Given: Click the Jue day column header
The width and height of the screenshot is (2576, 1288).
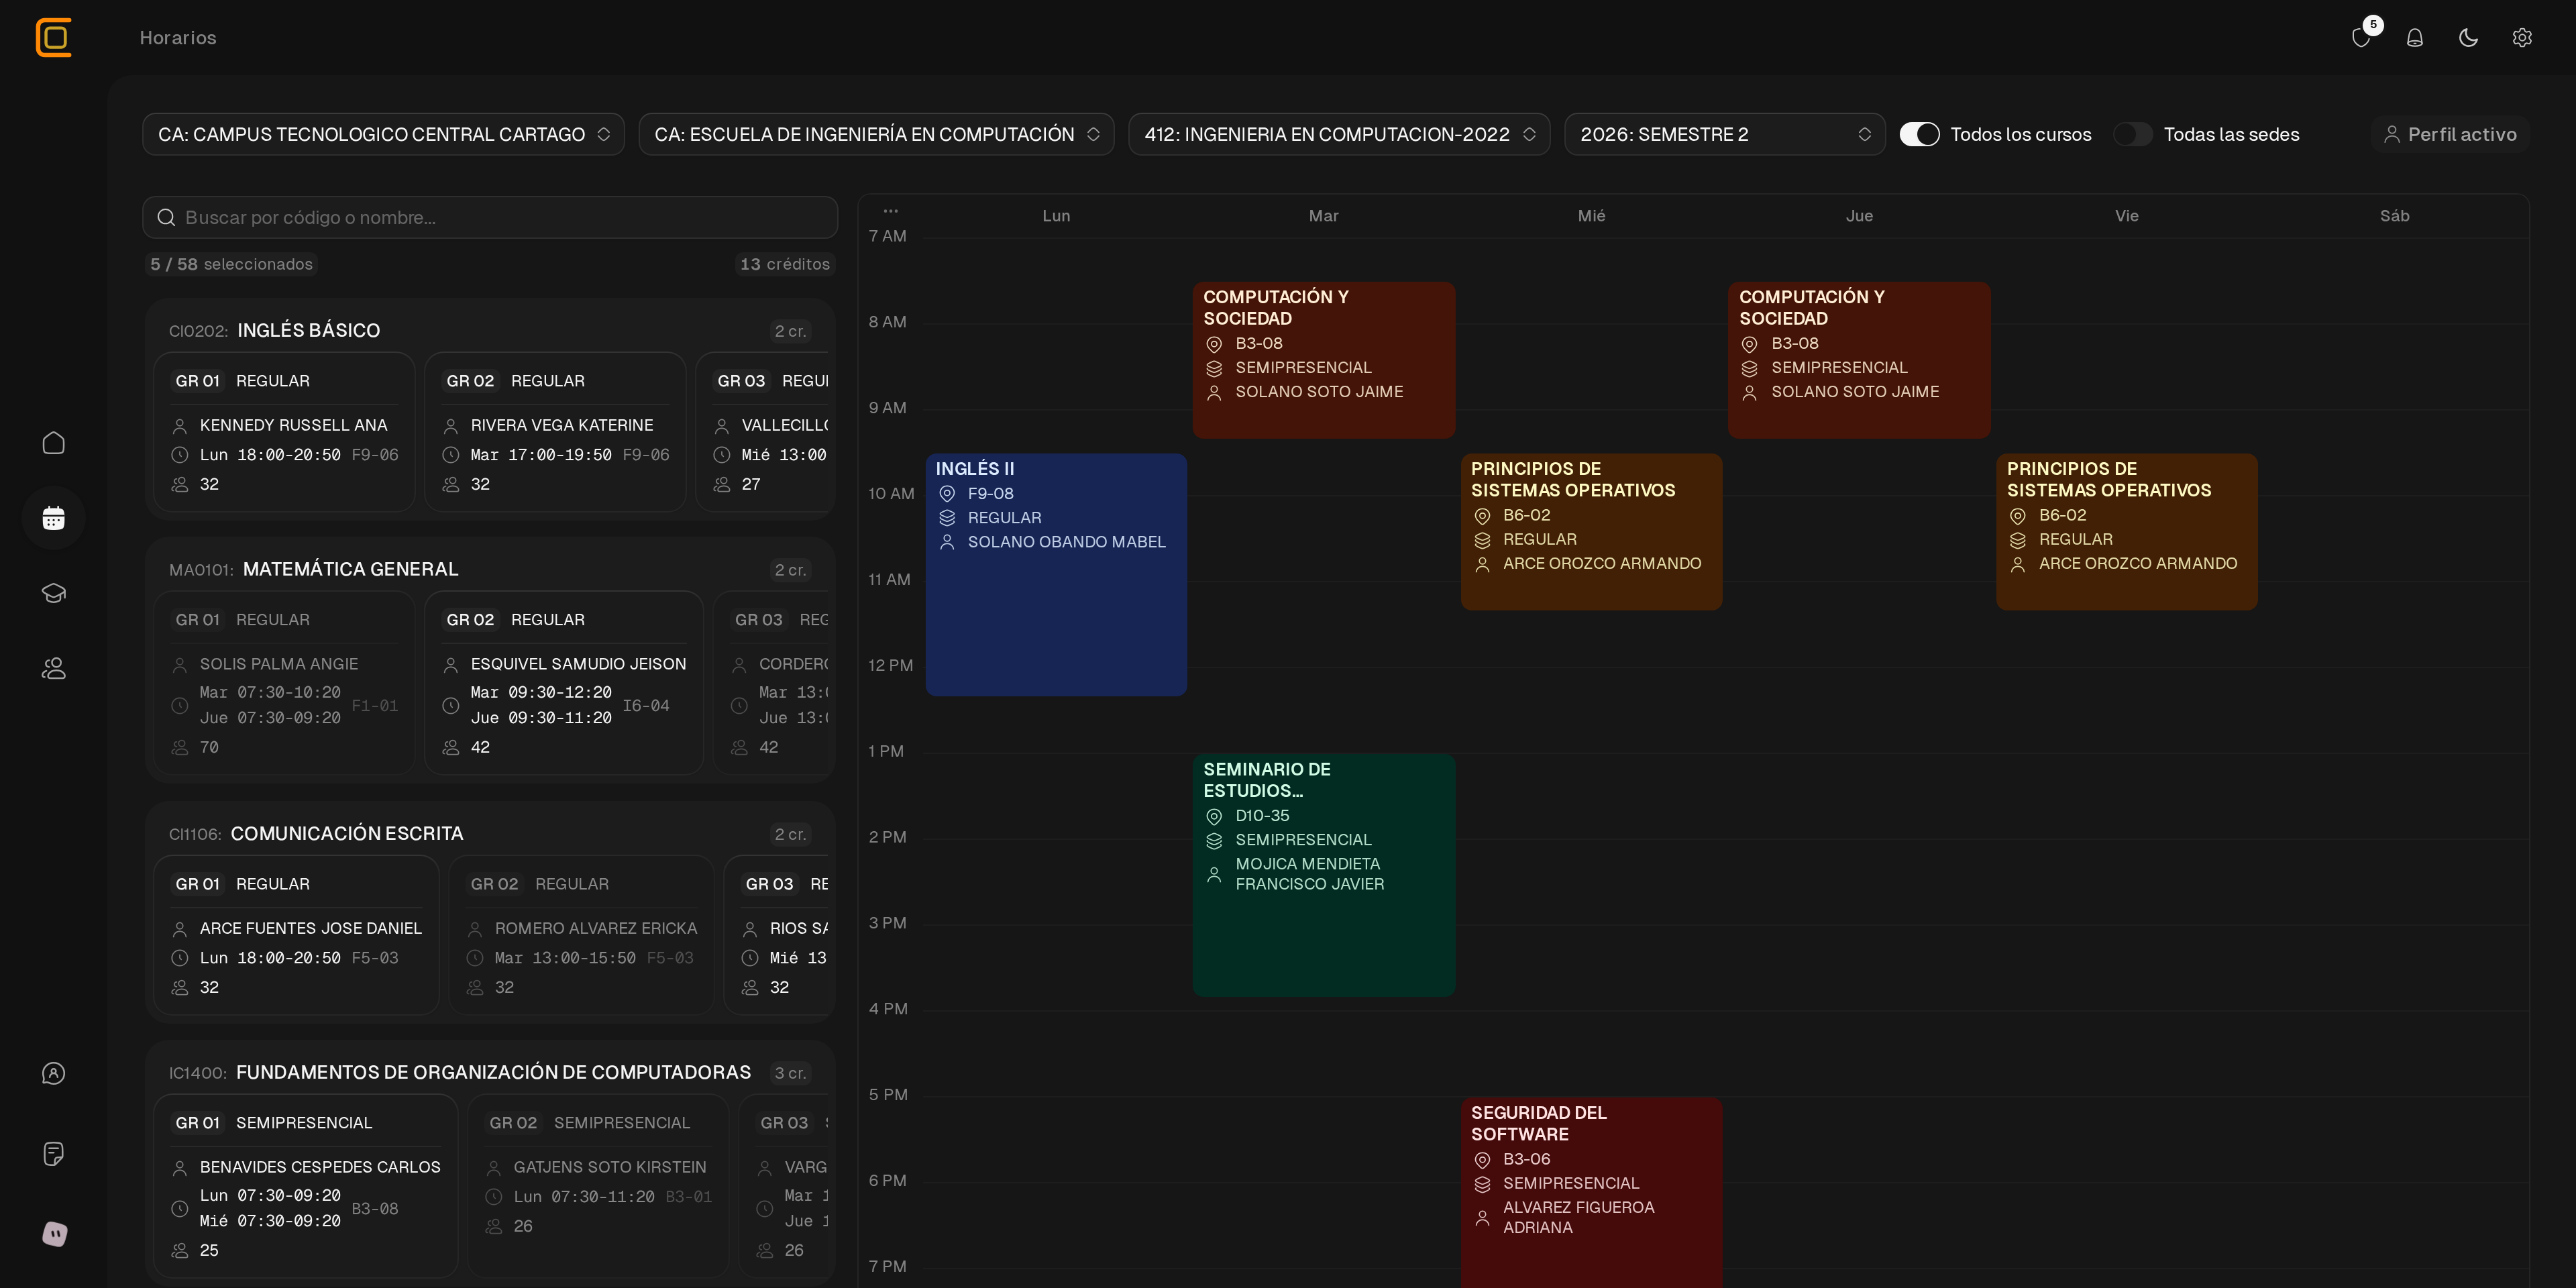Looking at the screenshot, I should [x=1859, y=216].
